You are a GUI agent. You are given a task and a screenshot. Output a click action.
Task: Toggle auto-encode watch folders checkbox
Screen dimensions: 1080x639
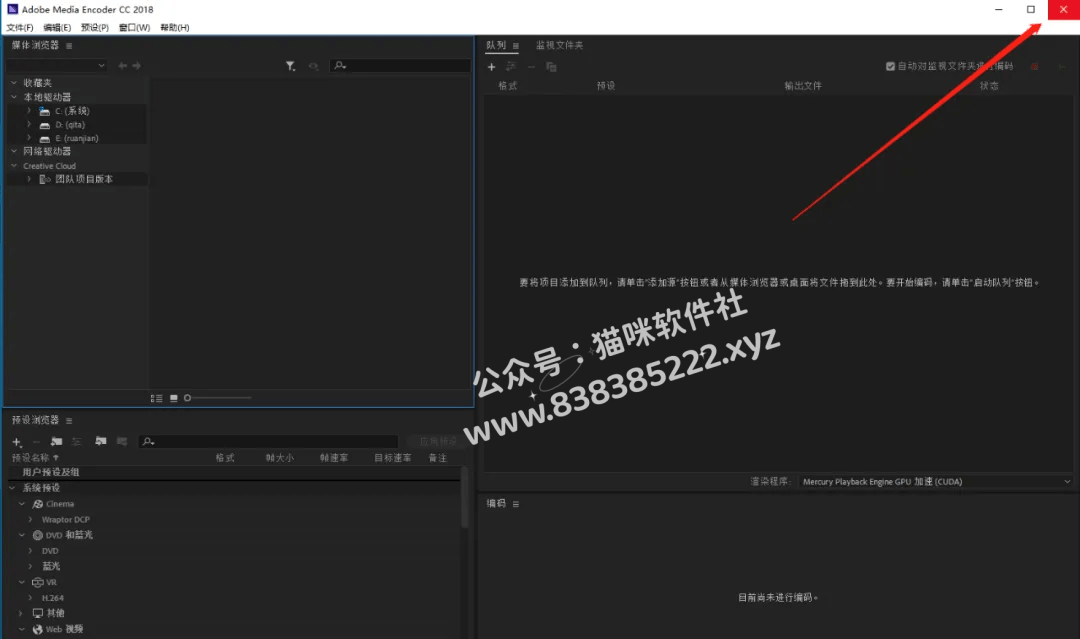click(890, 67)
